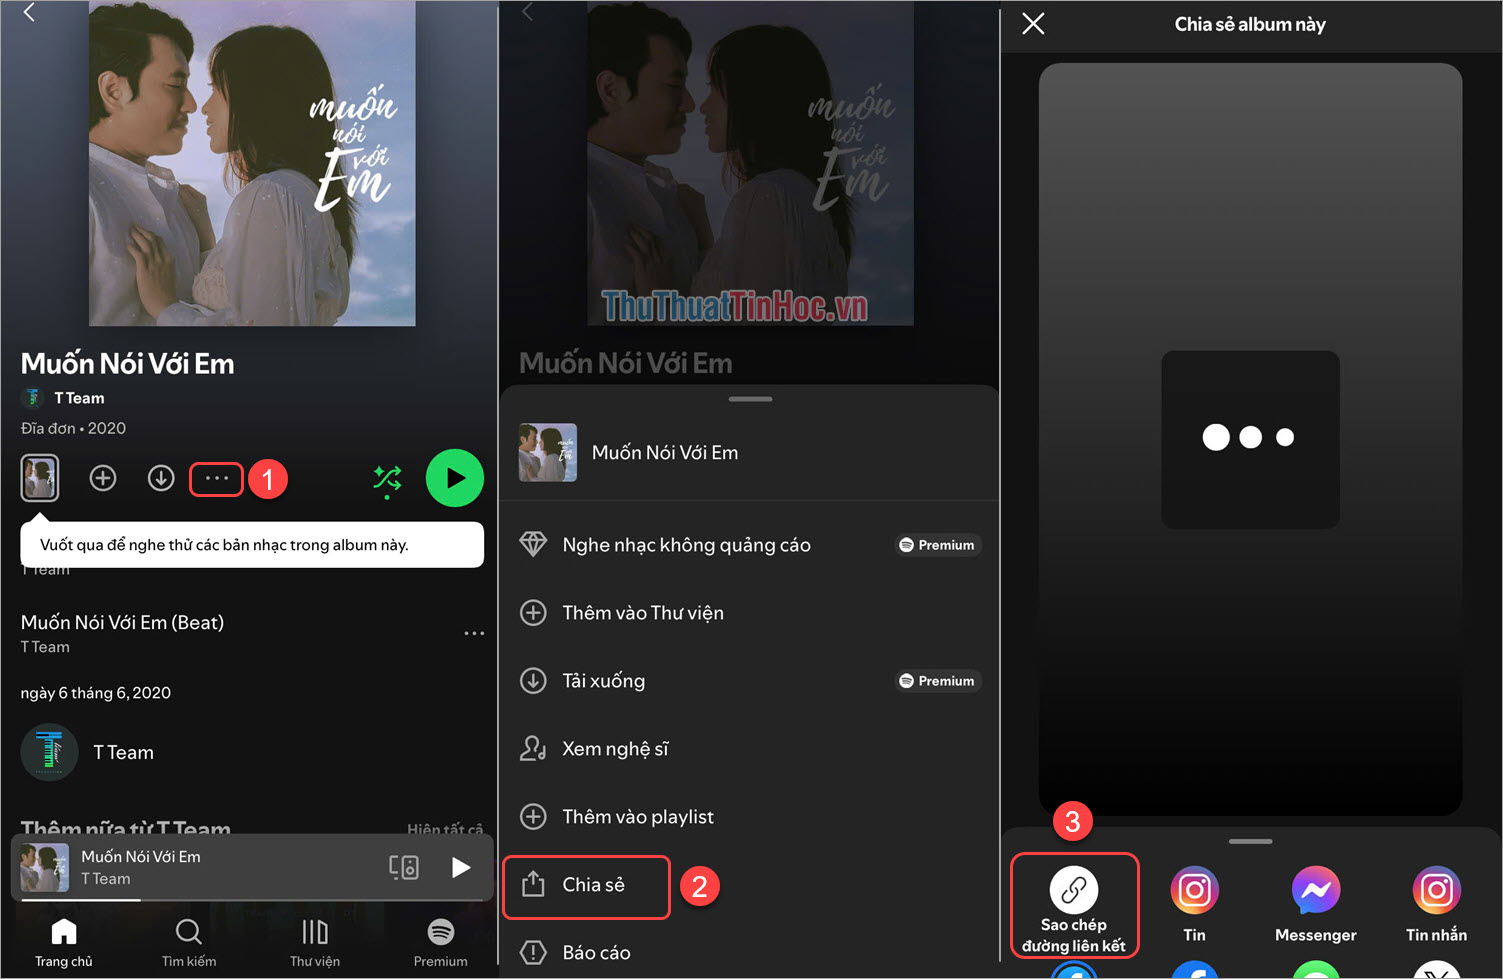Tap Hiện tất cả to show all
This screenshot has height=979, width=1503.
coord(445,829)
